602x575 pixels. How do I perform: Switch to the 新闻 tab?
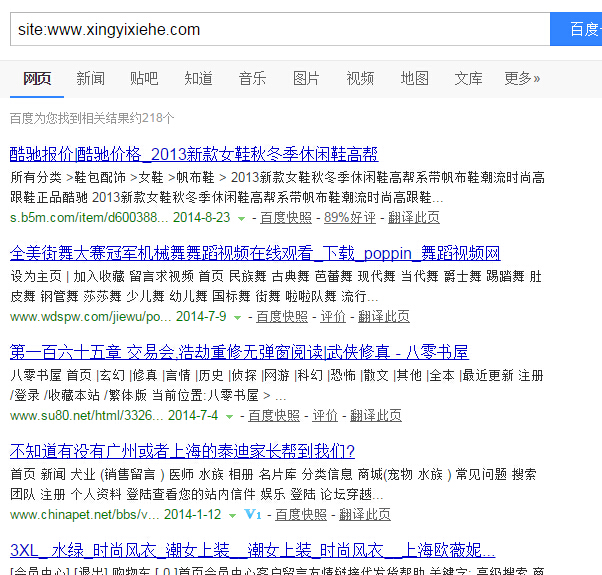pos(90,79)
